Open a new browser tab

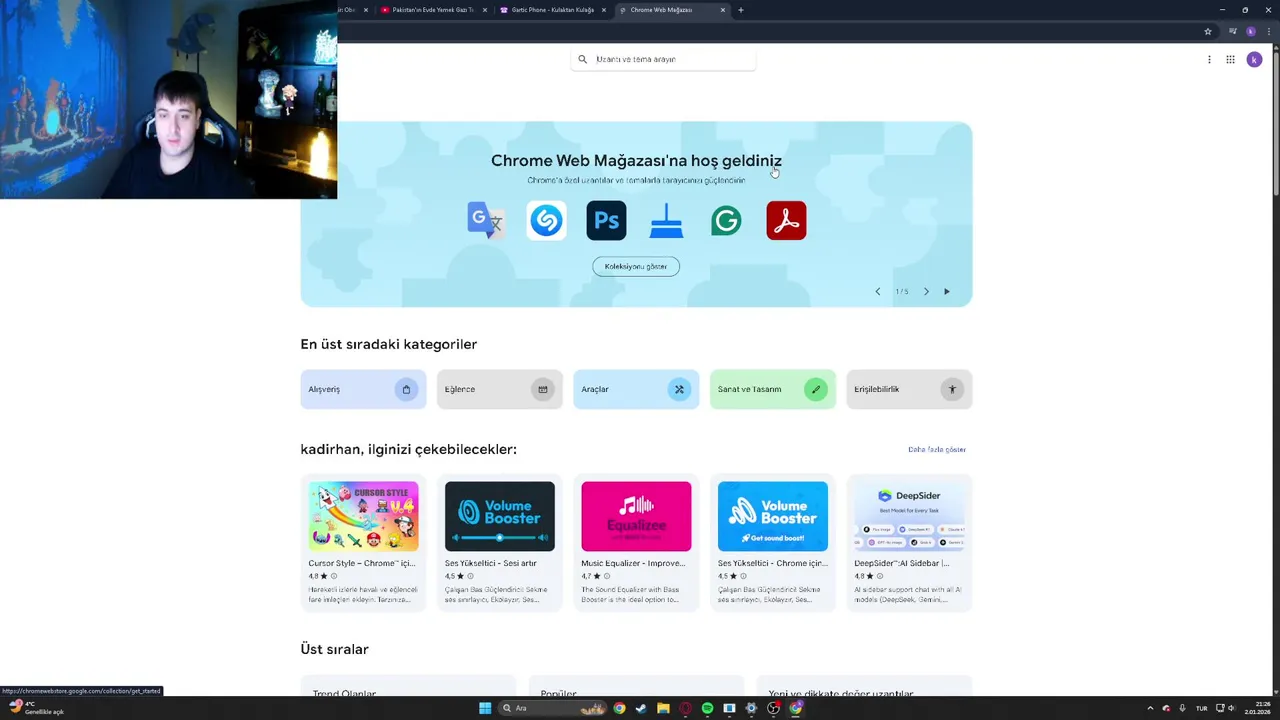pos(740,10)
